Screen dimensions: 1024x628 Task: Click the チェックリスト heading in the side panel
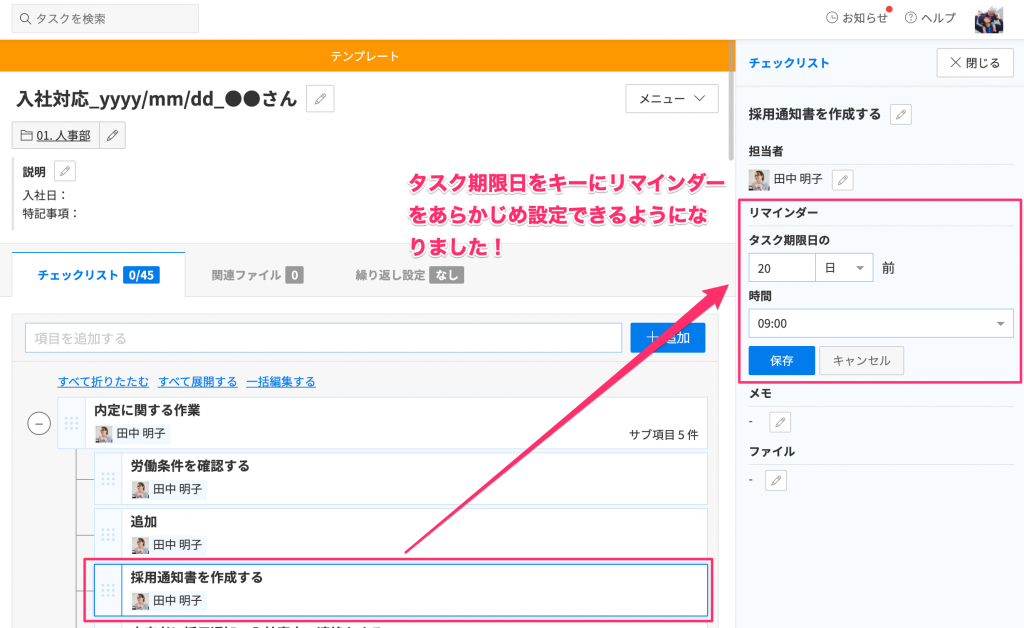(789, 63)
